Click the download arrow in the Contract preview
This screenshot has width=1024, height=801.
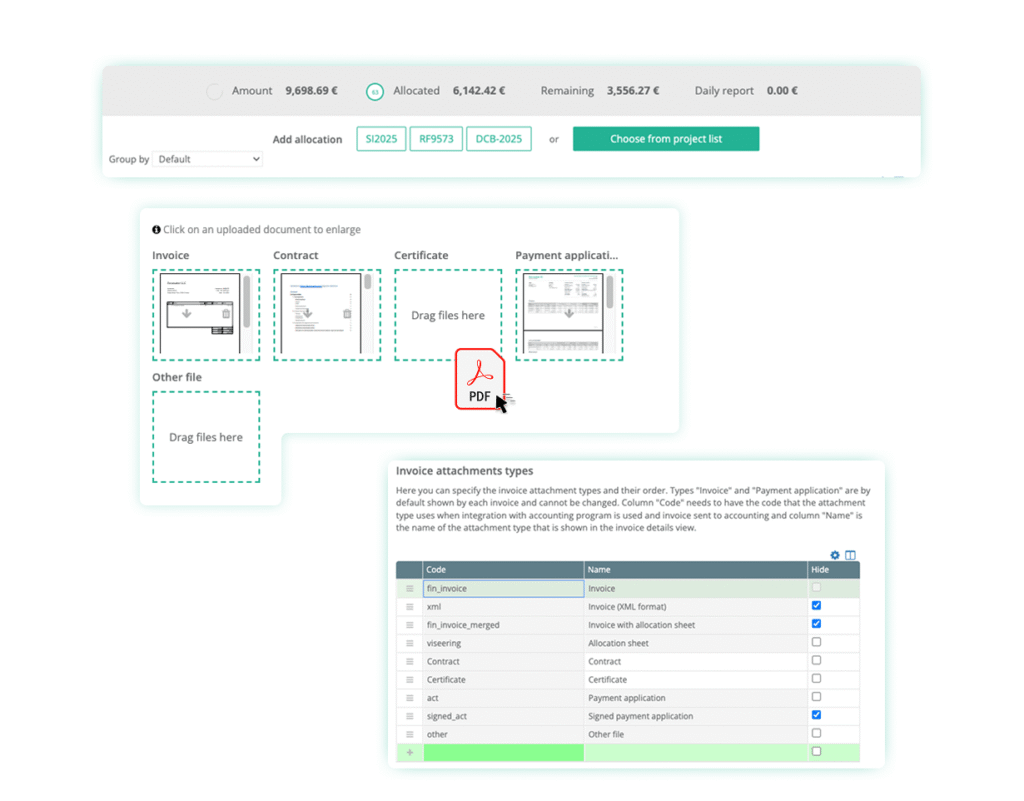click(307, 313)
